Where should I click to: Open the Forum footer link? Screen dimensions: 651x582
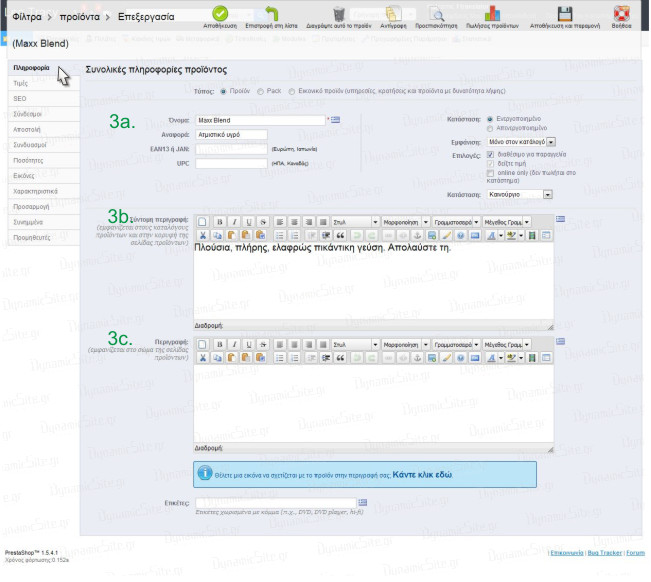click(x=635, y=553)
